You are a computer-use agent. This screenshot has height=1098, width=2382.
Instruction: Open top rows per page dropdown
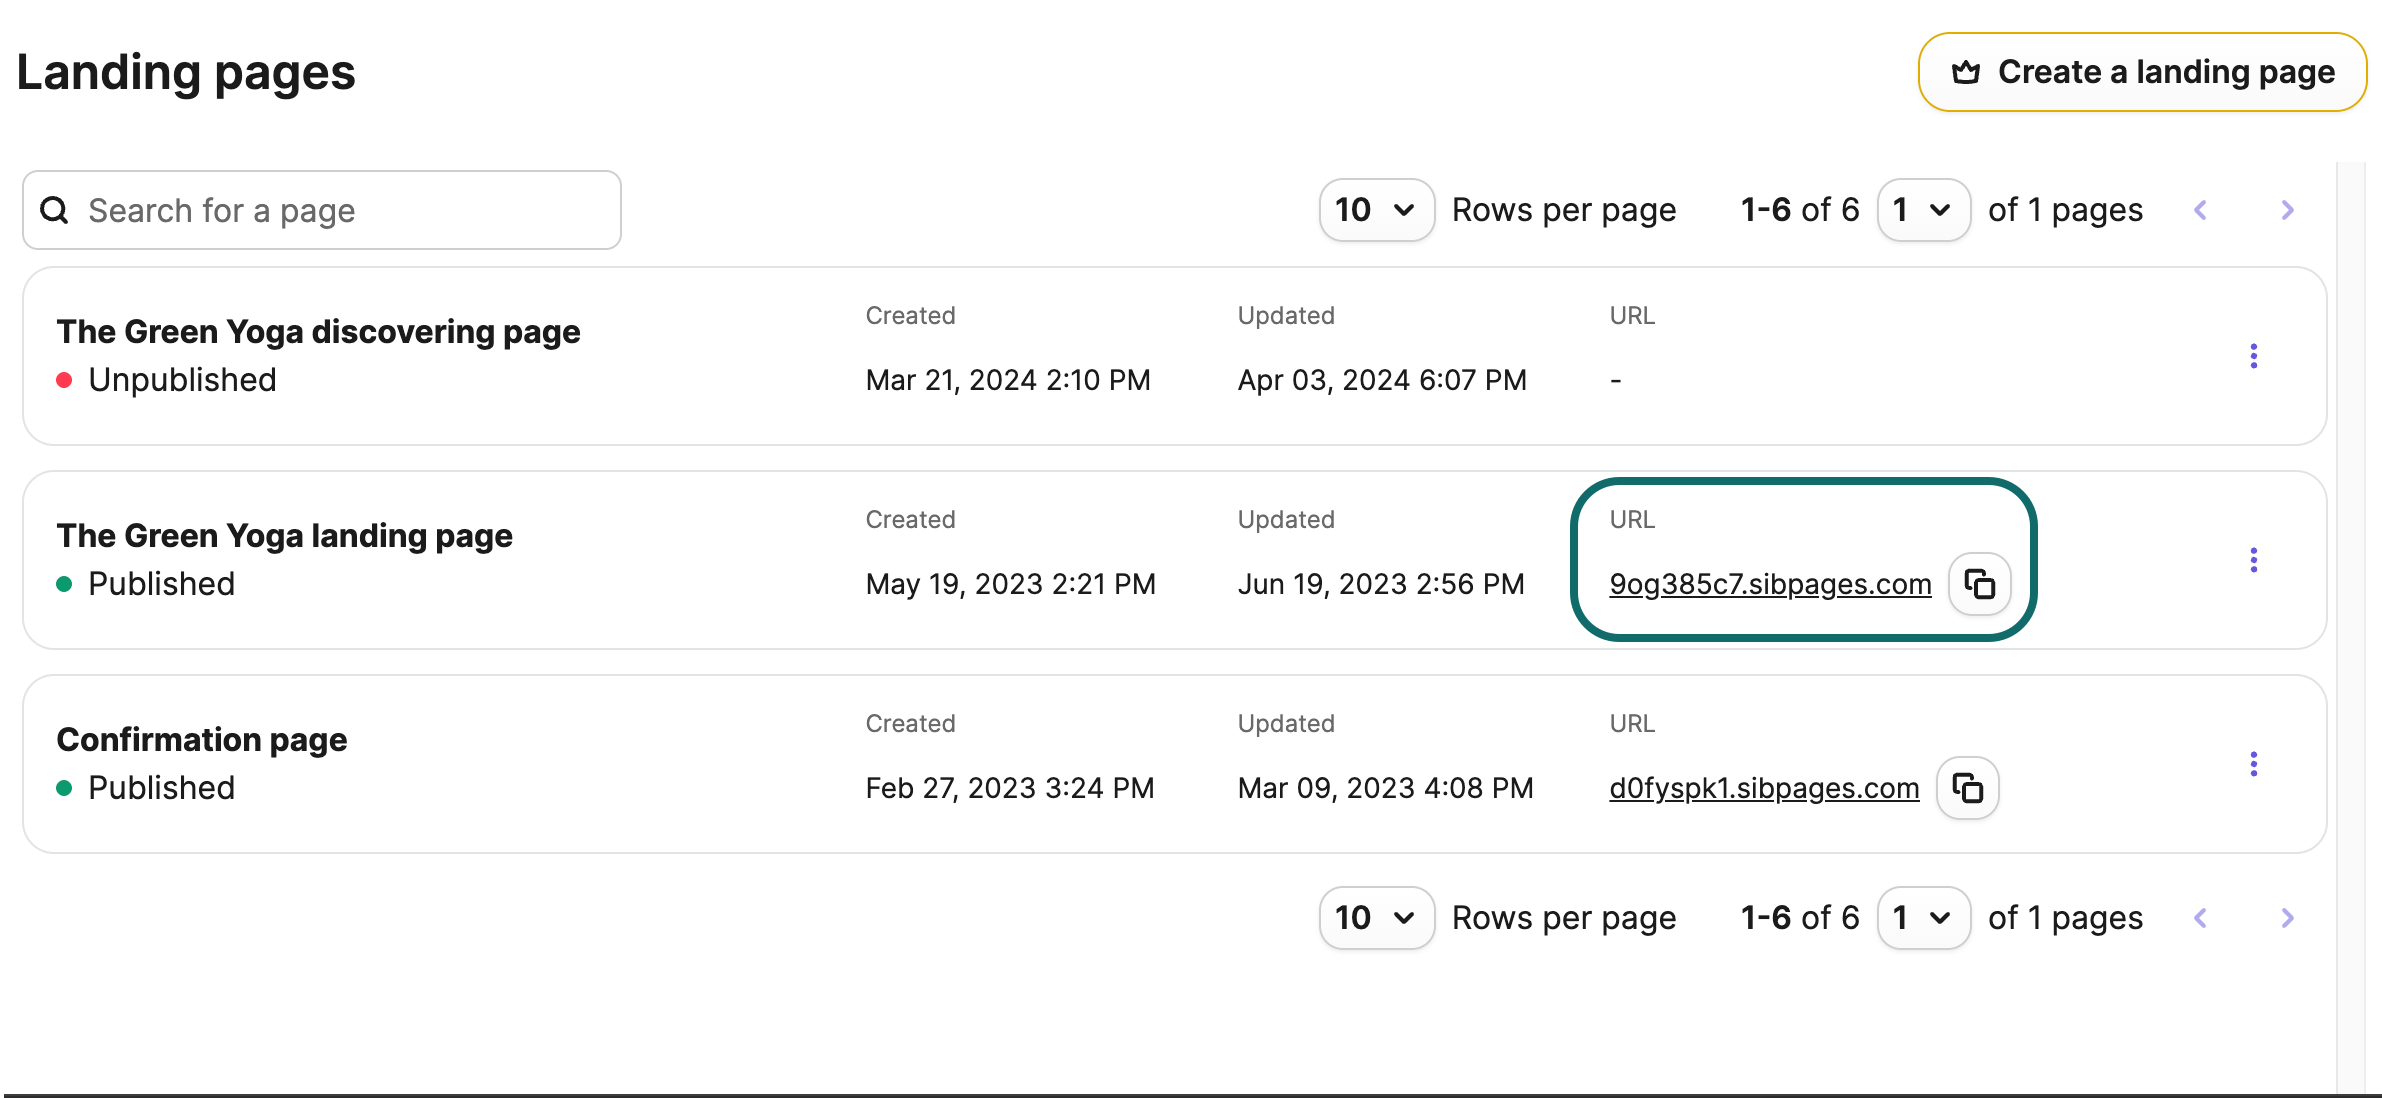(1376, 210)
